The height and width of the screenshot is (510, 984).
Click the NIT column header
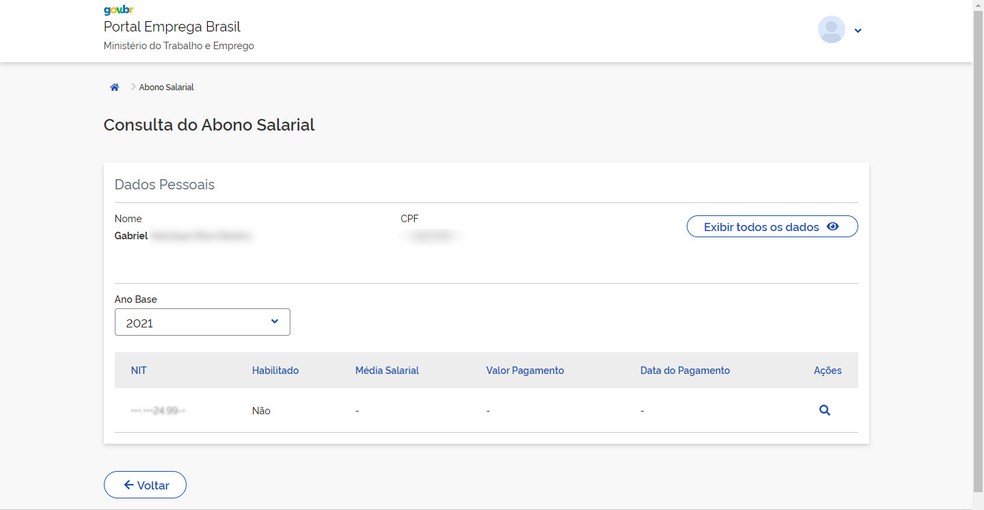[139, 370]
